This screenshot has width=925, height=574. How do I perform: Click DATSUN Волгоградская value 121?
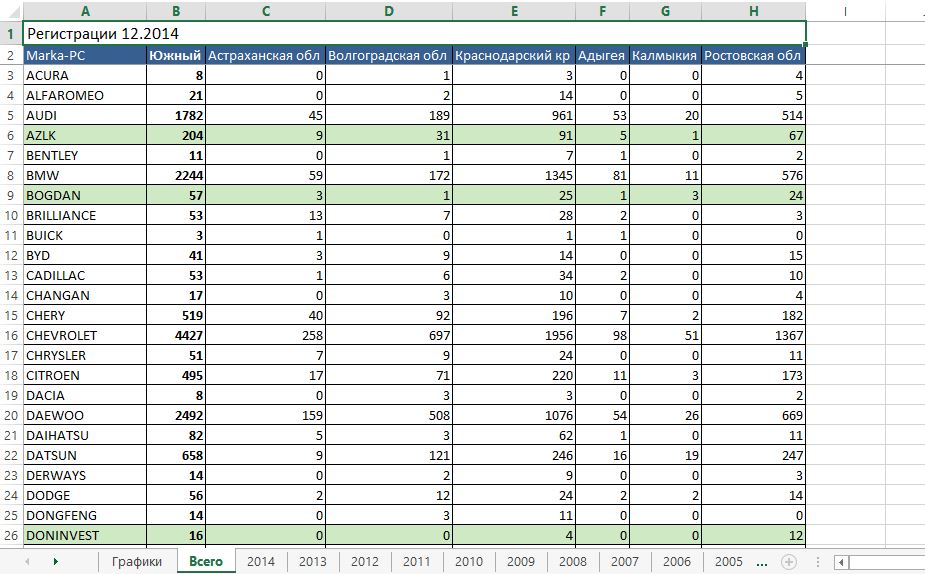pyautogui.click(x=389, y=455)
